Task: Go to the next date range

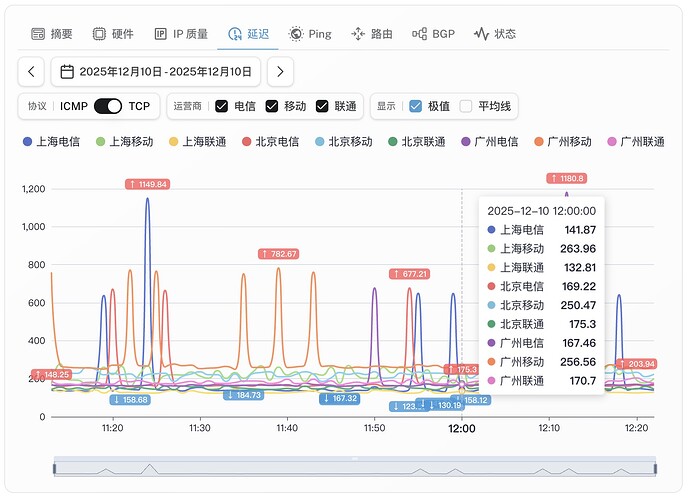Action: pyautogui.click(x=280, y=72)
